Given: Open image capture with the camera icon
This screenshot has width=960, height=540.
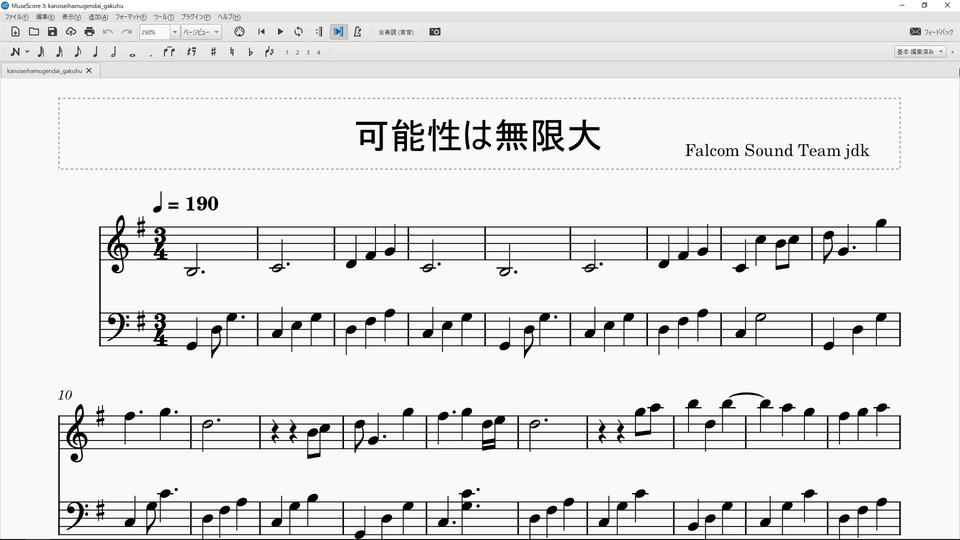Looking at the screenshot, I should point(435,32).
